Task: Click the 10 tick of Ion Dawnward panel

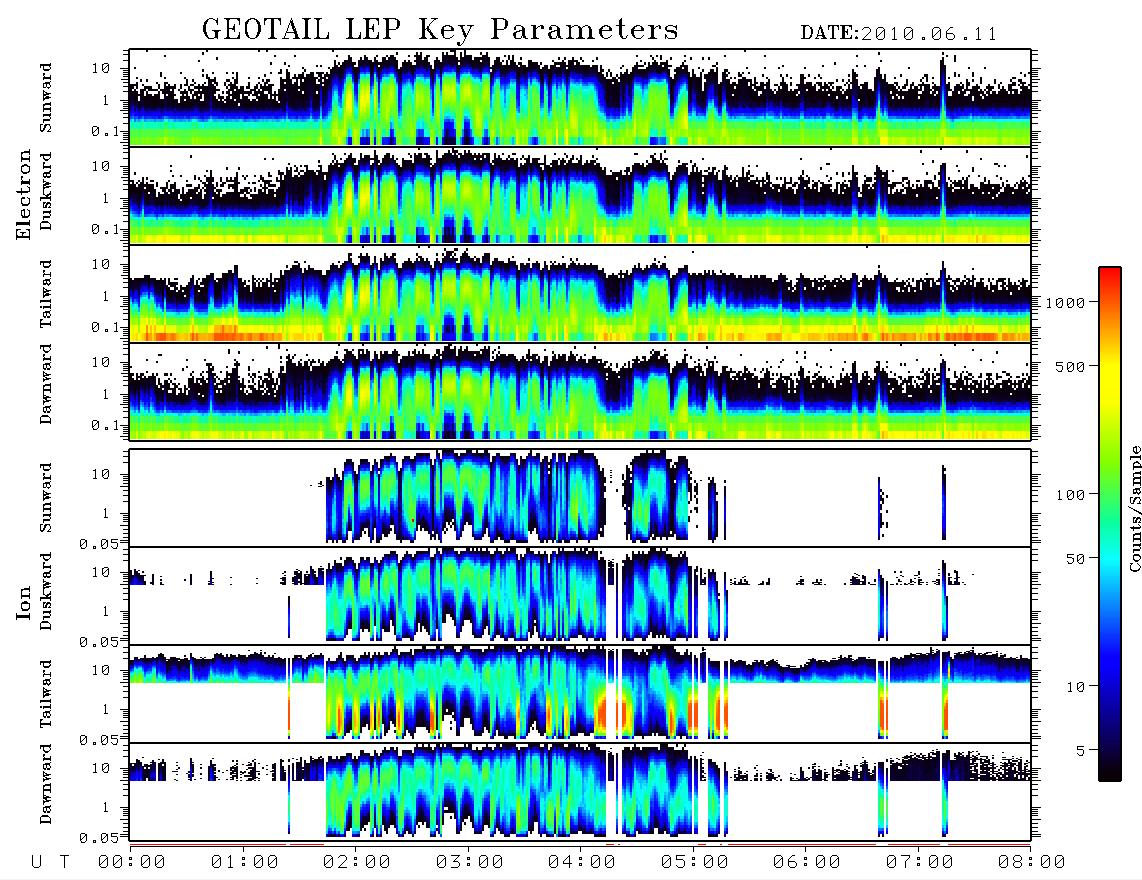Action: point(101,769)
